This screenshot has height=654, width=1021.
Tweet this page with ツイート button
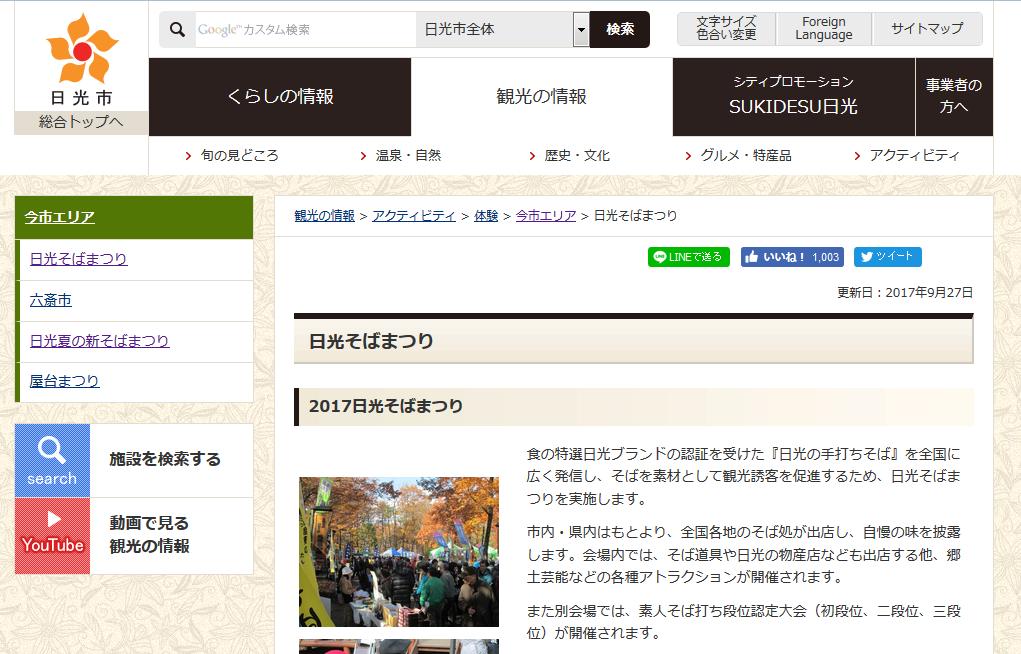pos(888,257)
